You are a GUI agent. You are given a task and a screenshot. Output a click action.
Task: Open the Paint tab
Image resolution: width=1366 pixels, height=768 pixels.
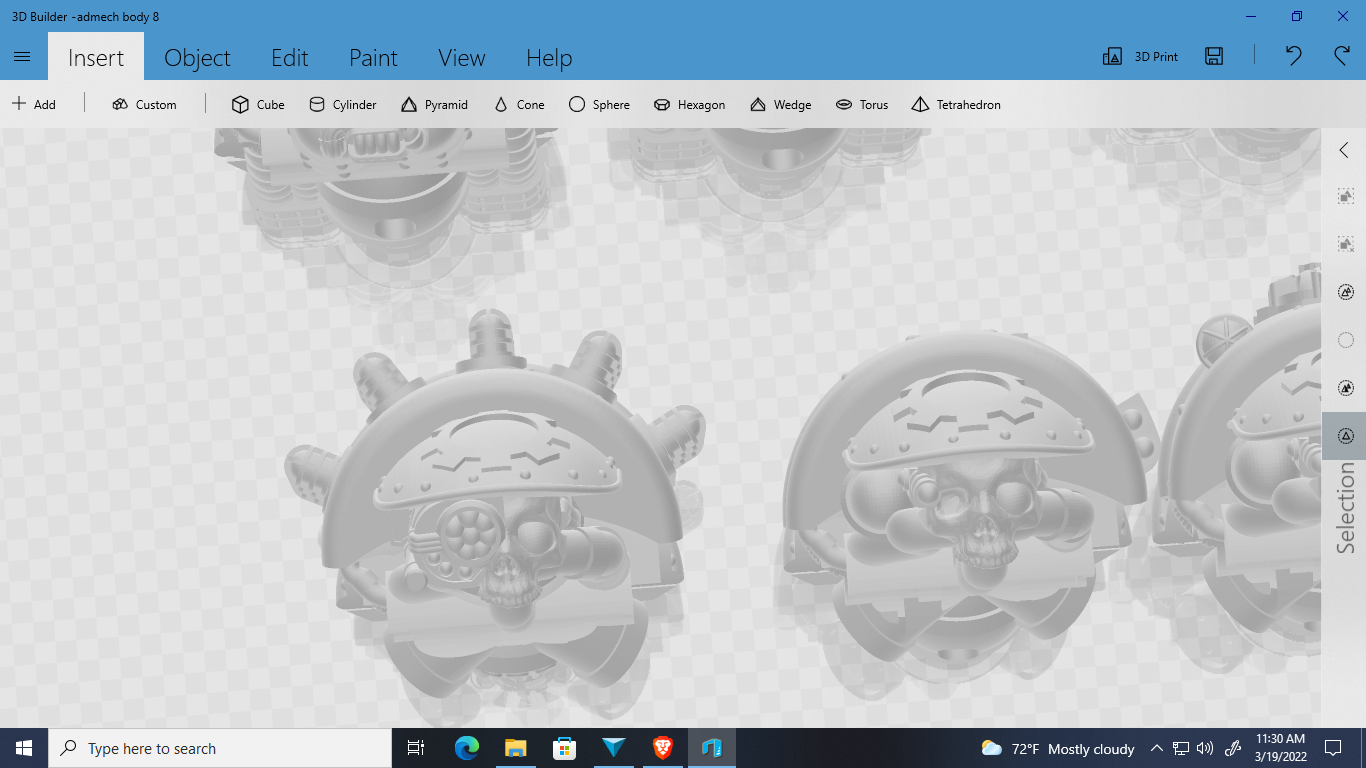[373, 58]
